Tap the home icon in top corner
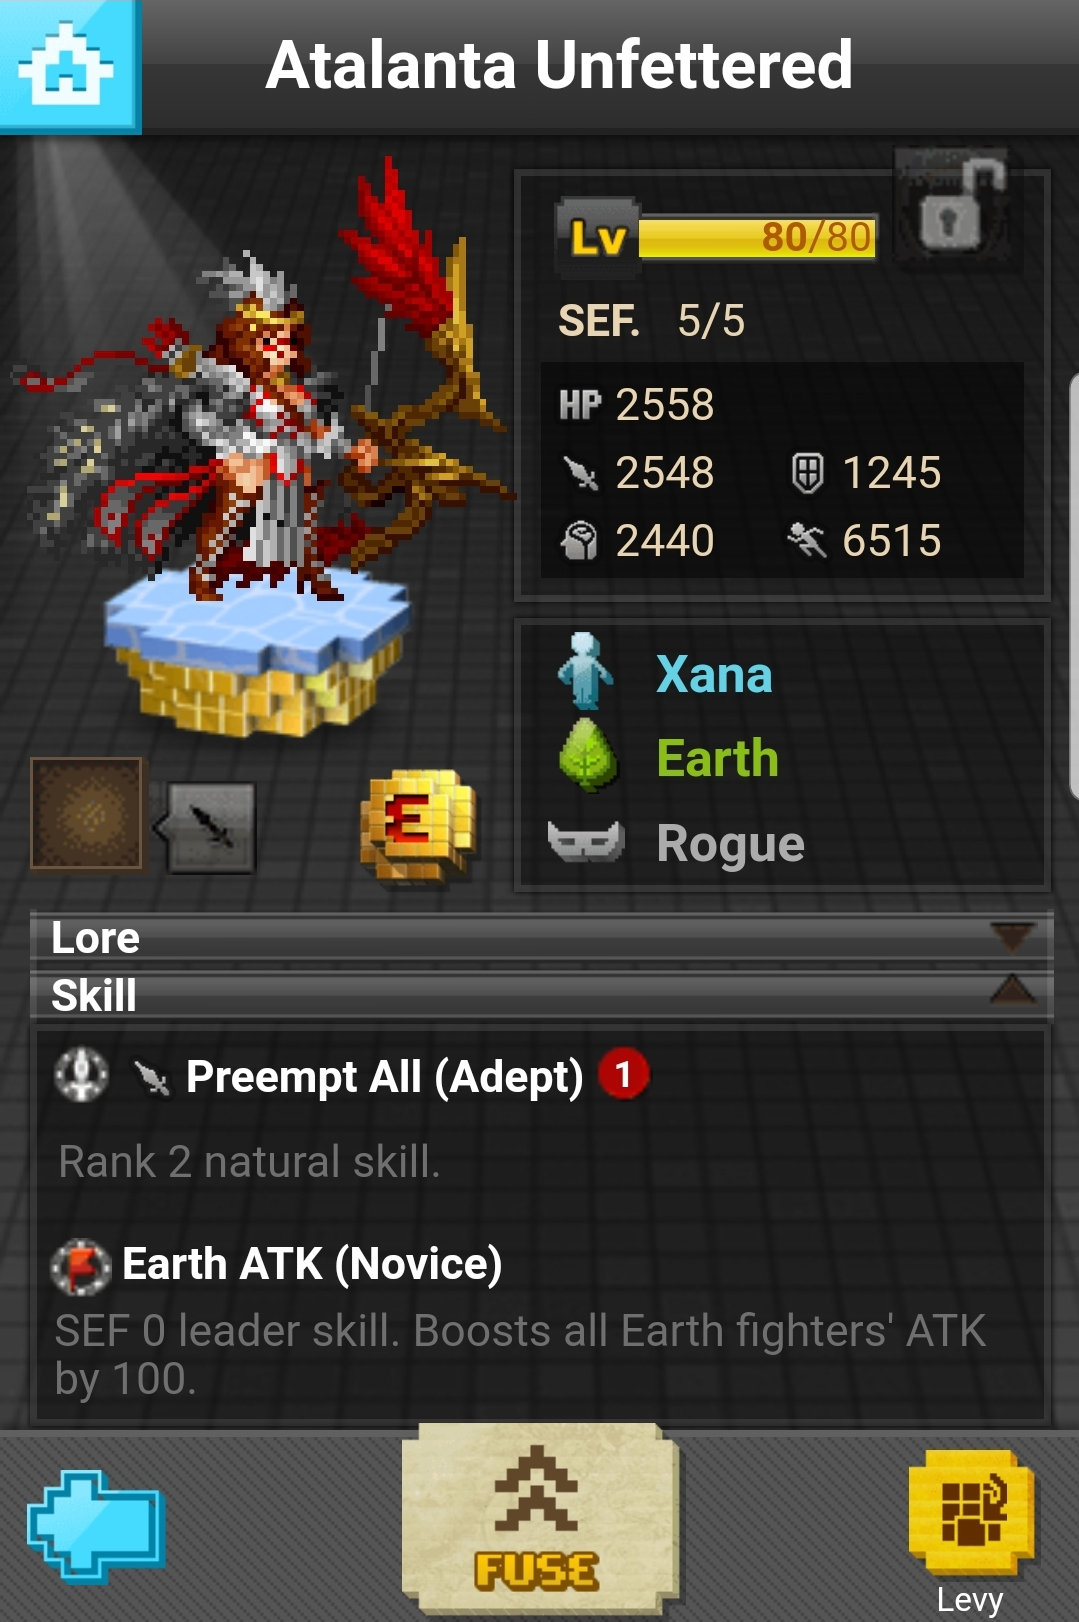1079x1622 pixels. coord(70,66)
